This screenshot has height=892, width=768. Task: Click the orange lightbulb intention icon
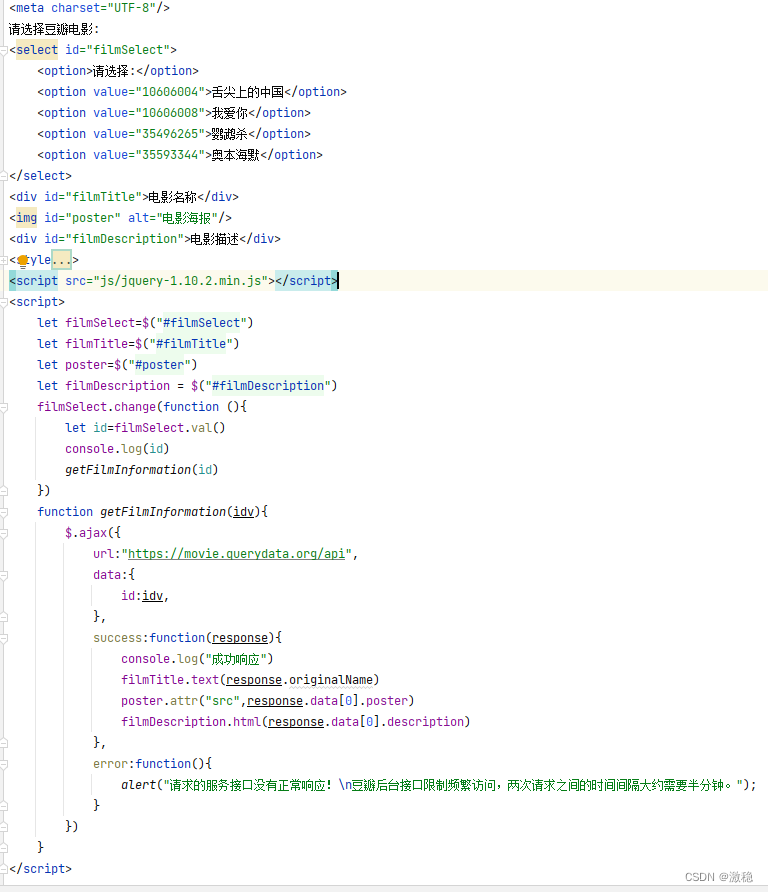pyautogui.click(x=23, y=261)
